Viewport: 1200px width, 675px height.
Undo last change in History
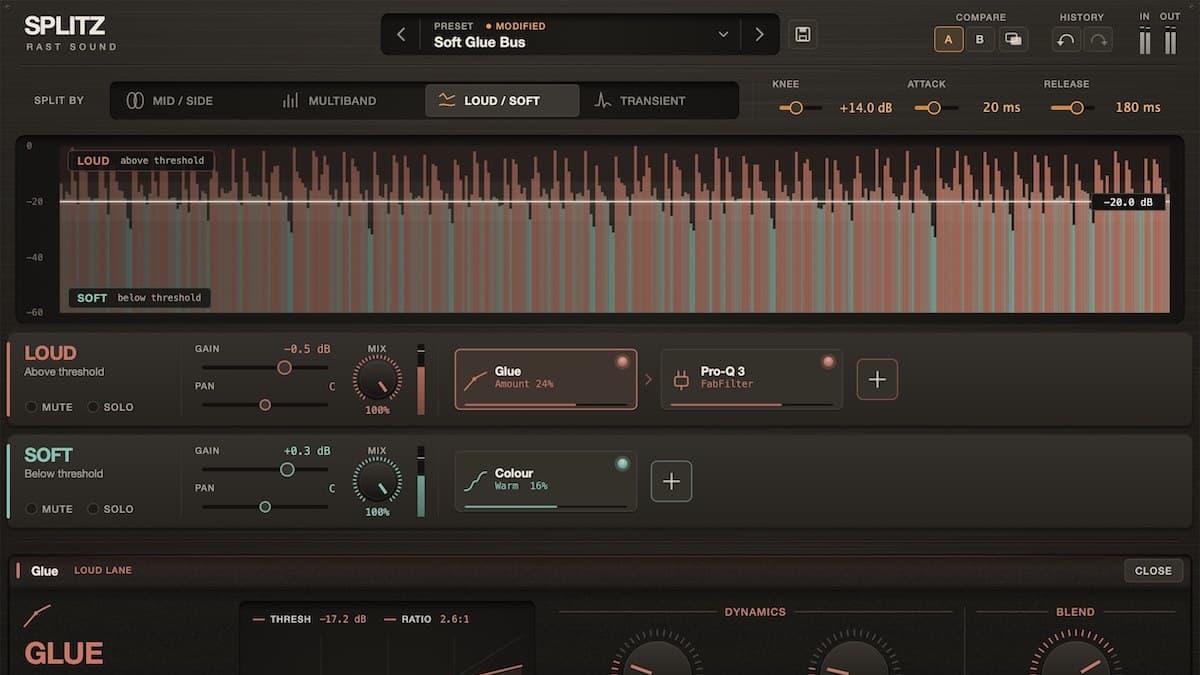(x=1066, y=40)
